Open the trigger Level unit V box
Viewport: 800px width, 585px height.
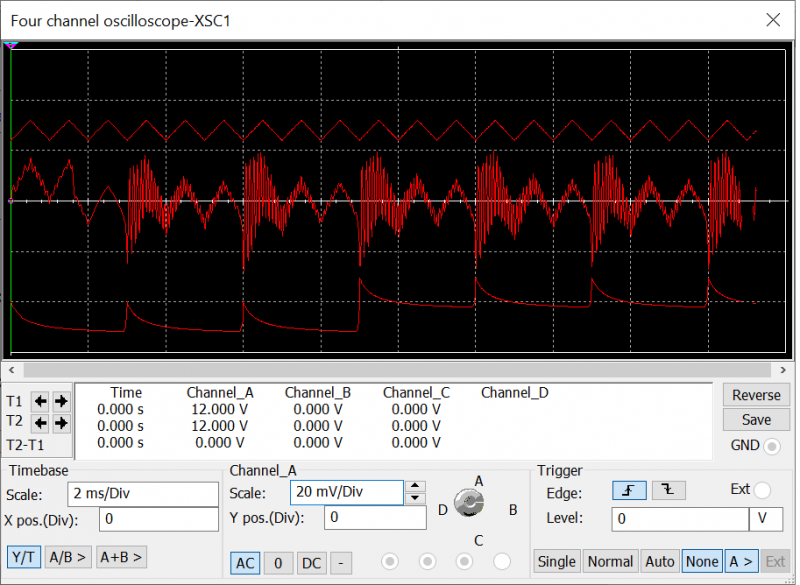(765, 519)
